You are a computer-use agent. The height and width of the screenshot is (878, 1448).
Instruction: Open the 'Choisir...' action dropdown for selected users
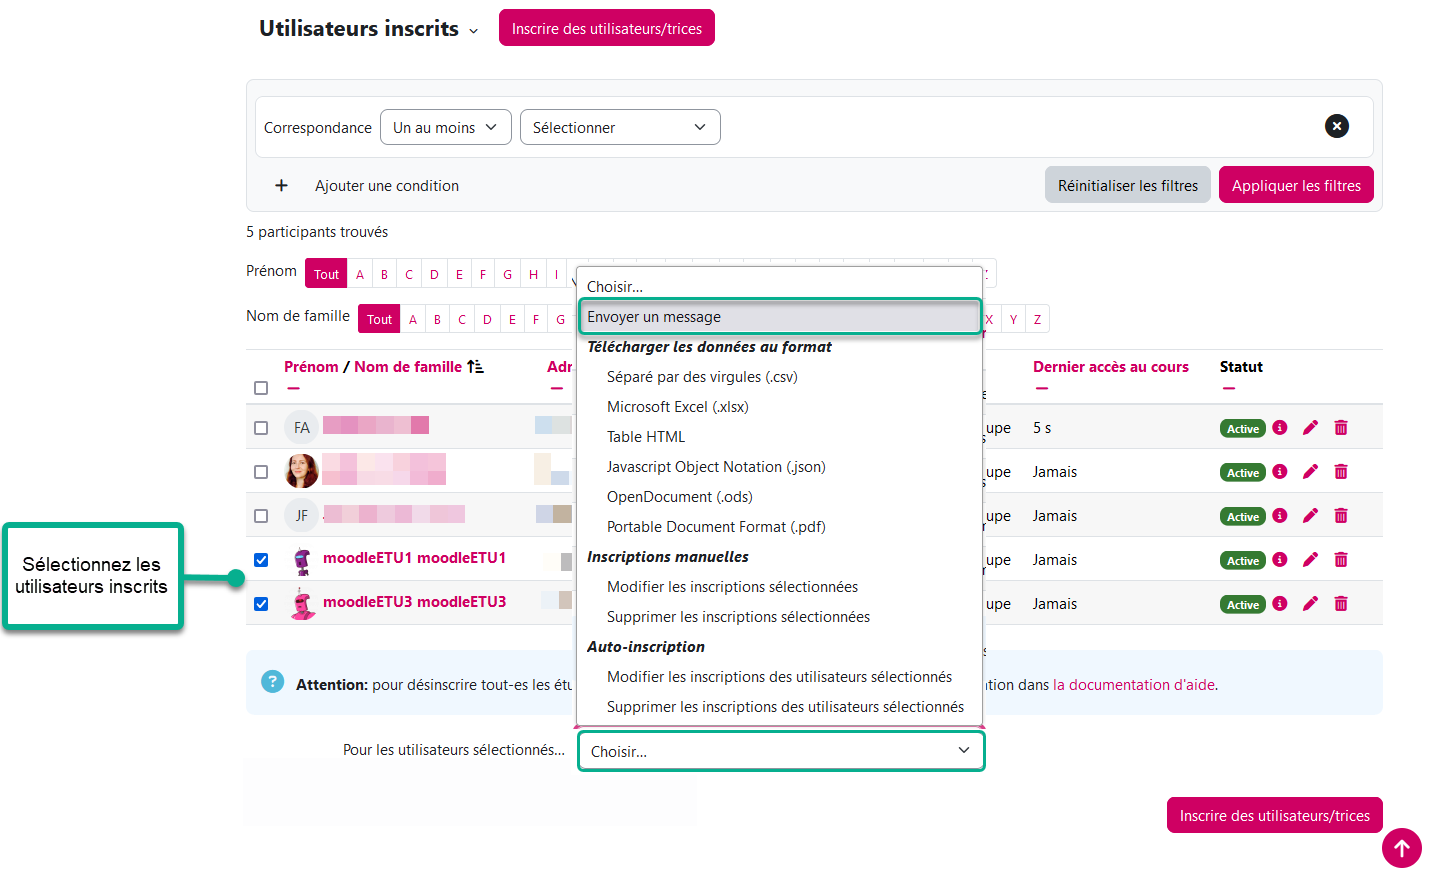point(780,751)
